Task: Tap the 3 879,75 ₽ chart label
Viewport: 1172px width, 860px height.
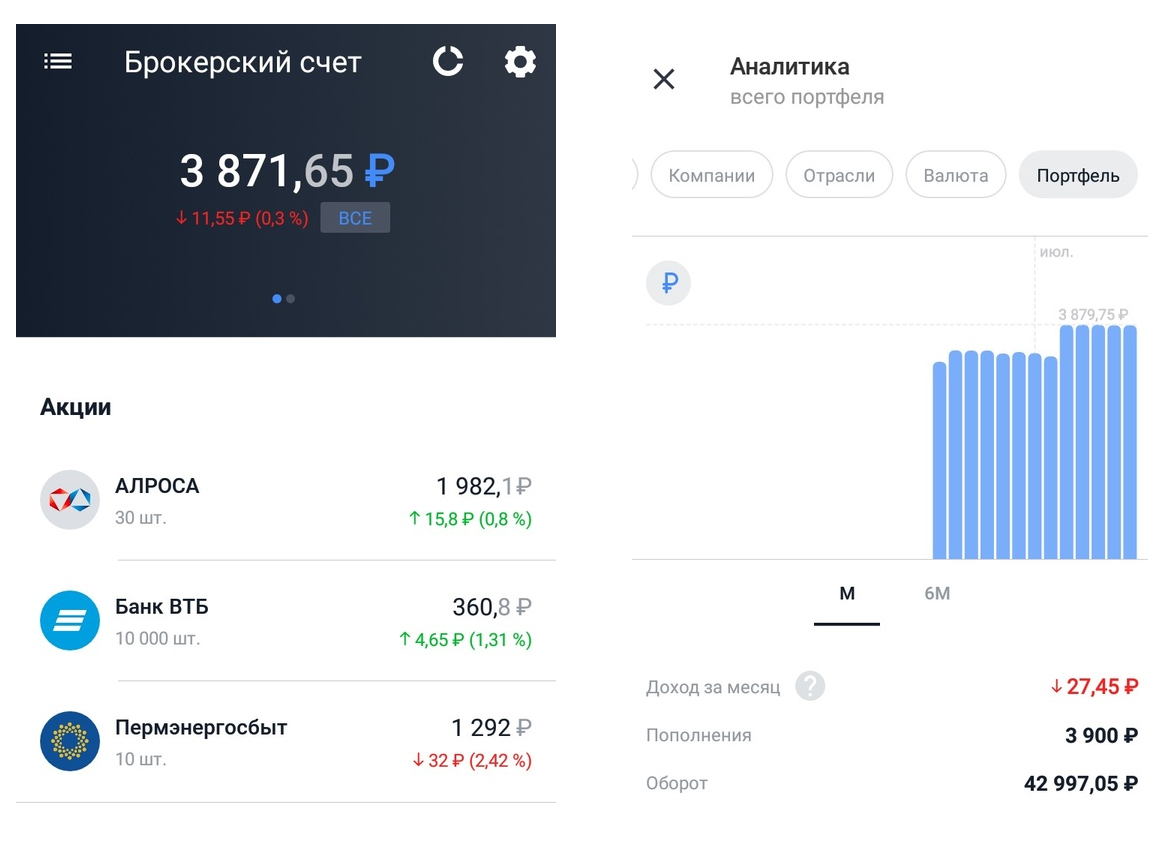Action: [1093, 315]
